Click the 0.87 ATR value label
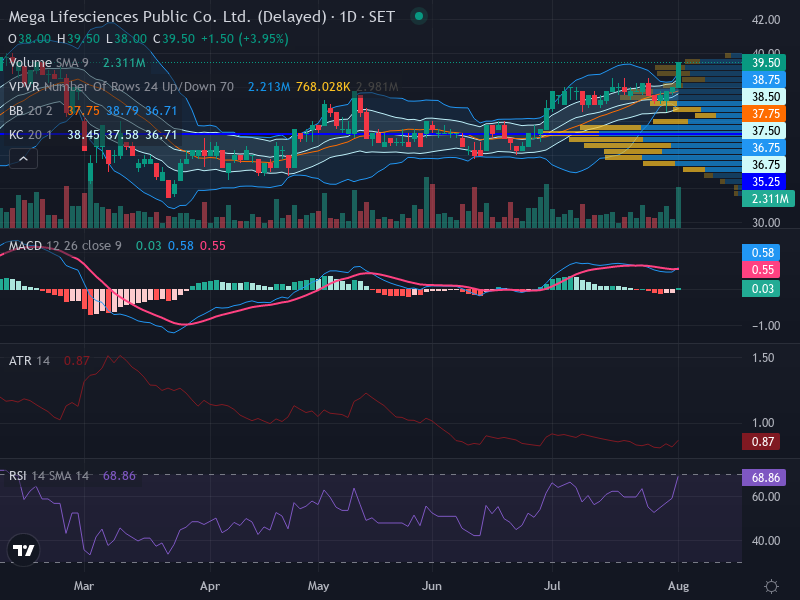 760,441
